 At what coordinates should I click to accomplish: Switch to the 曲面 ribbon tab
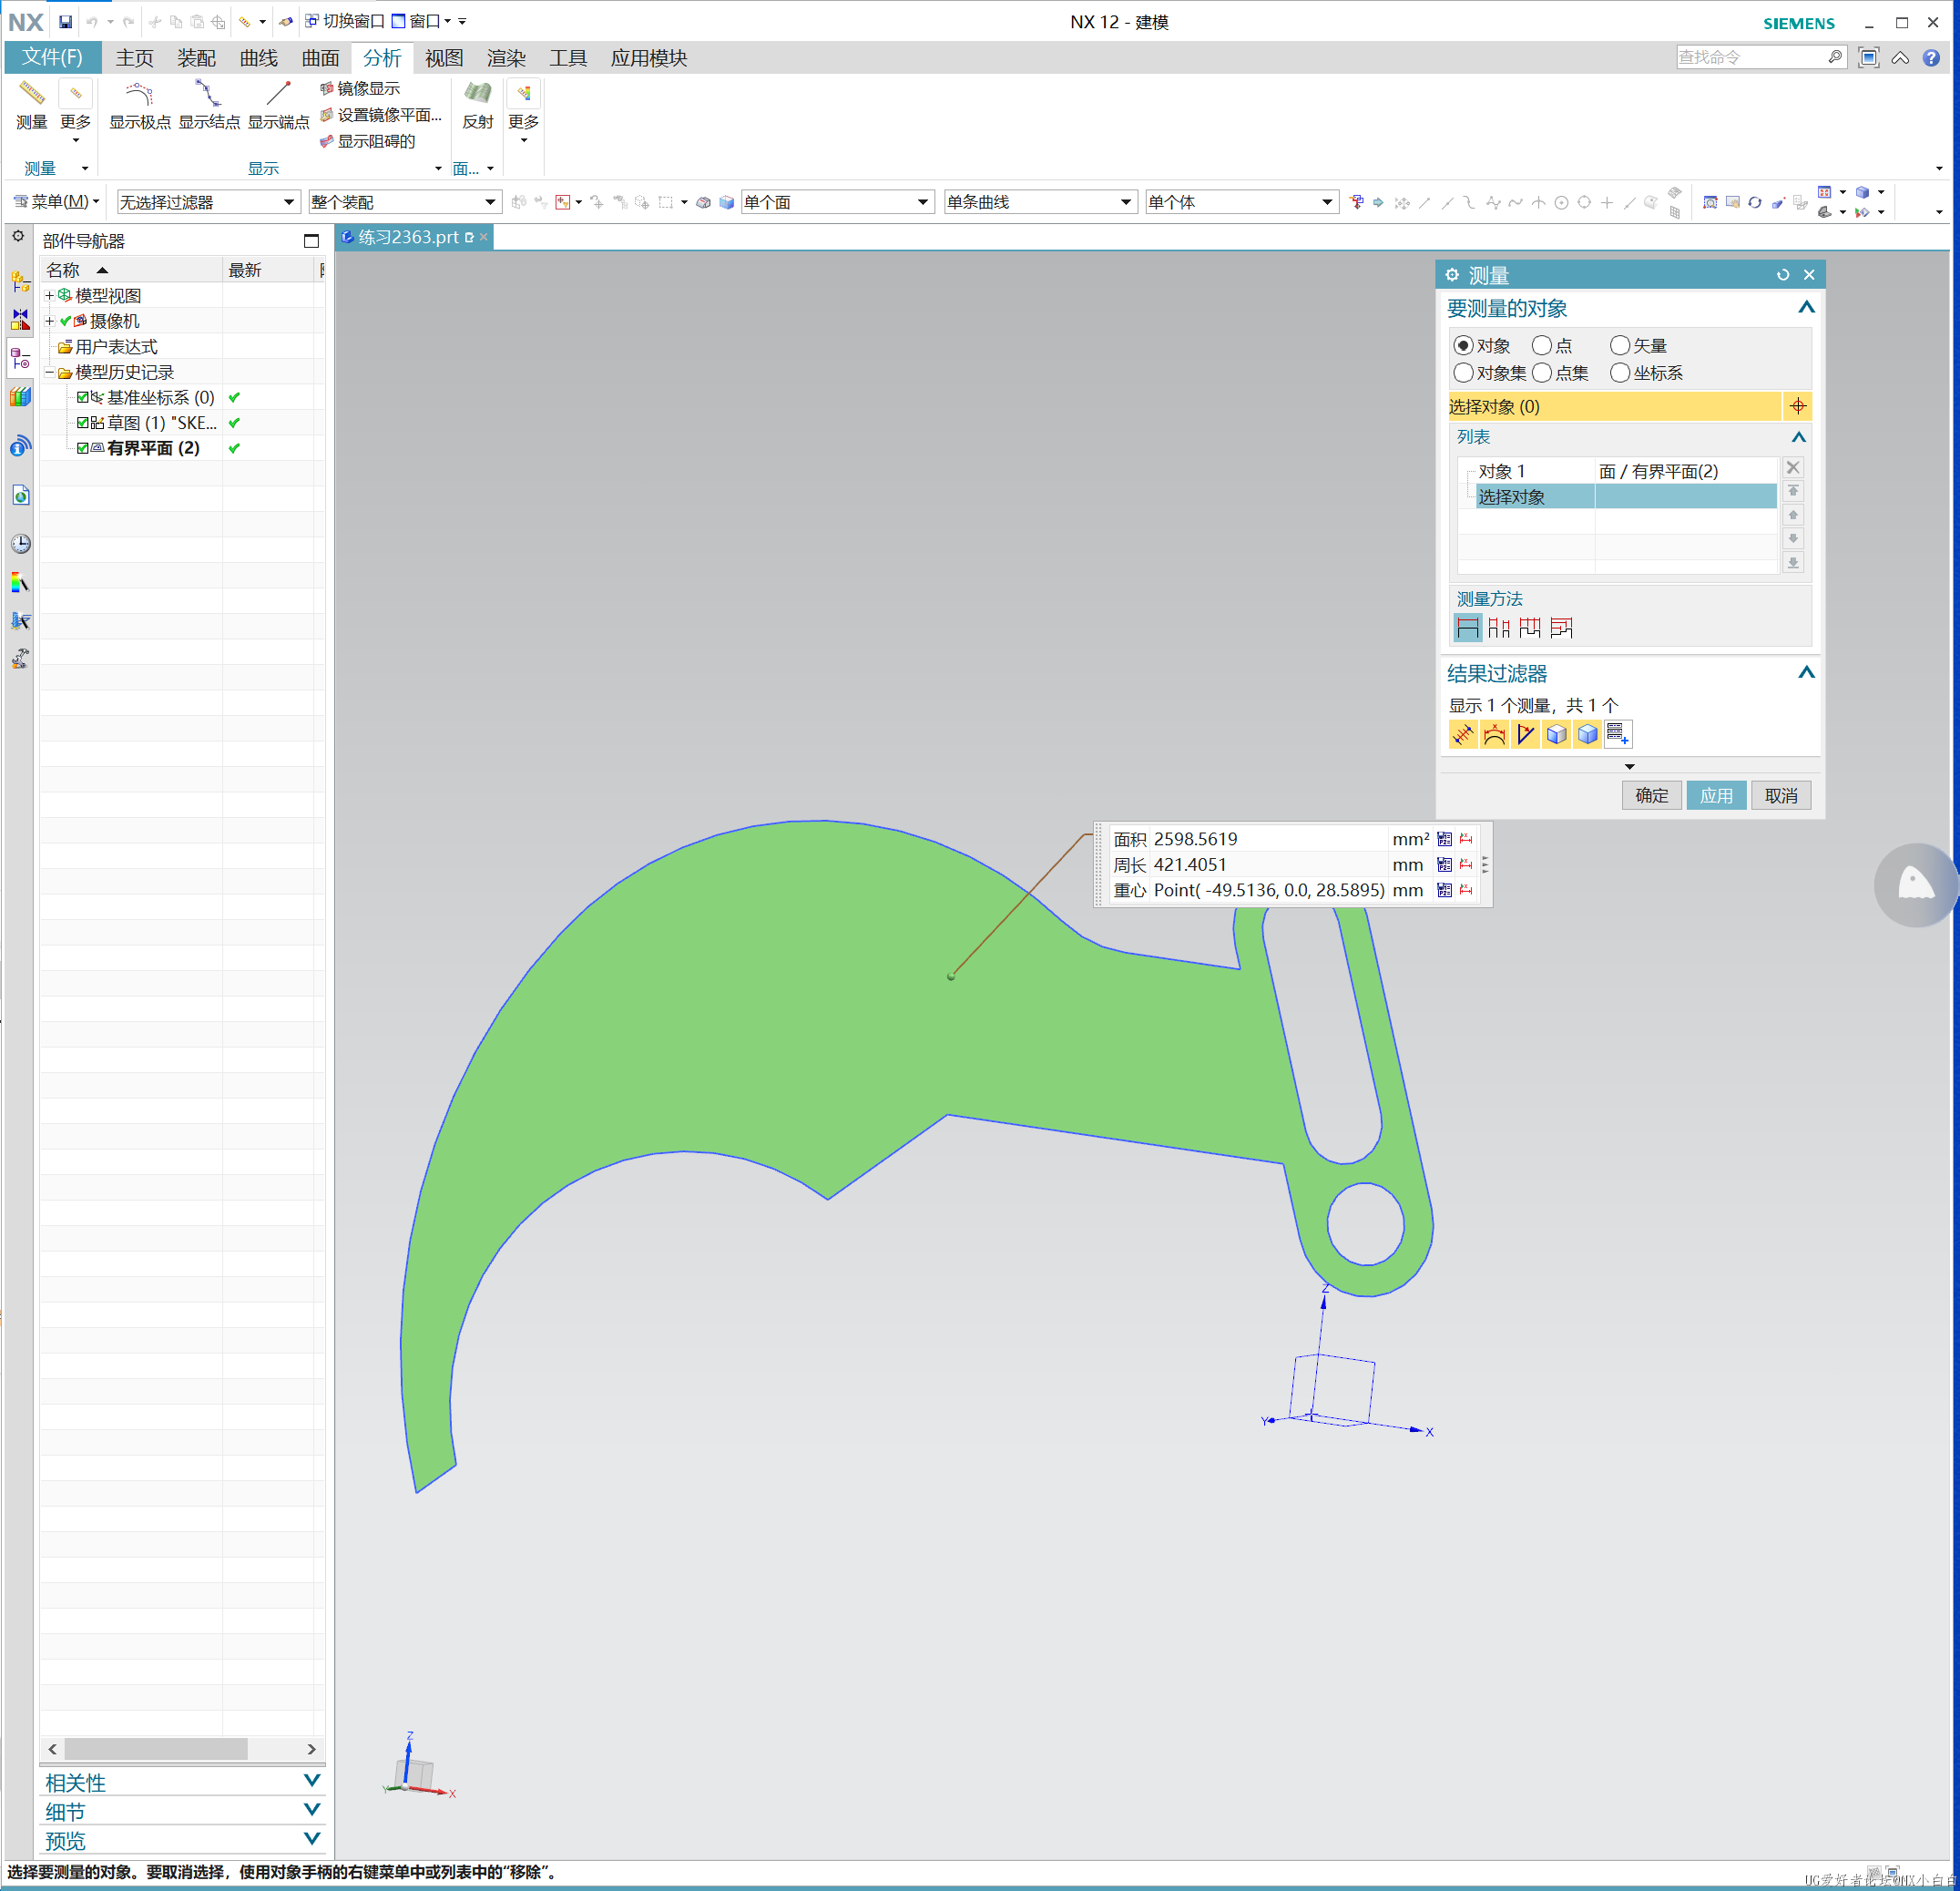(321, 58)
